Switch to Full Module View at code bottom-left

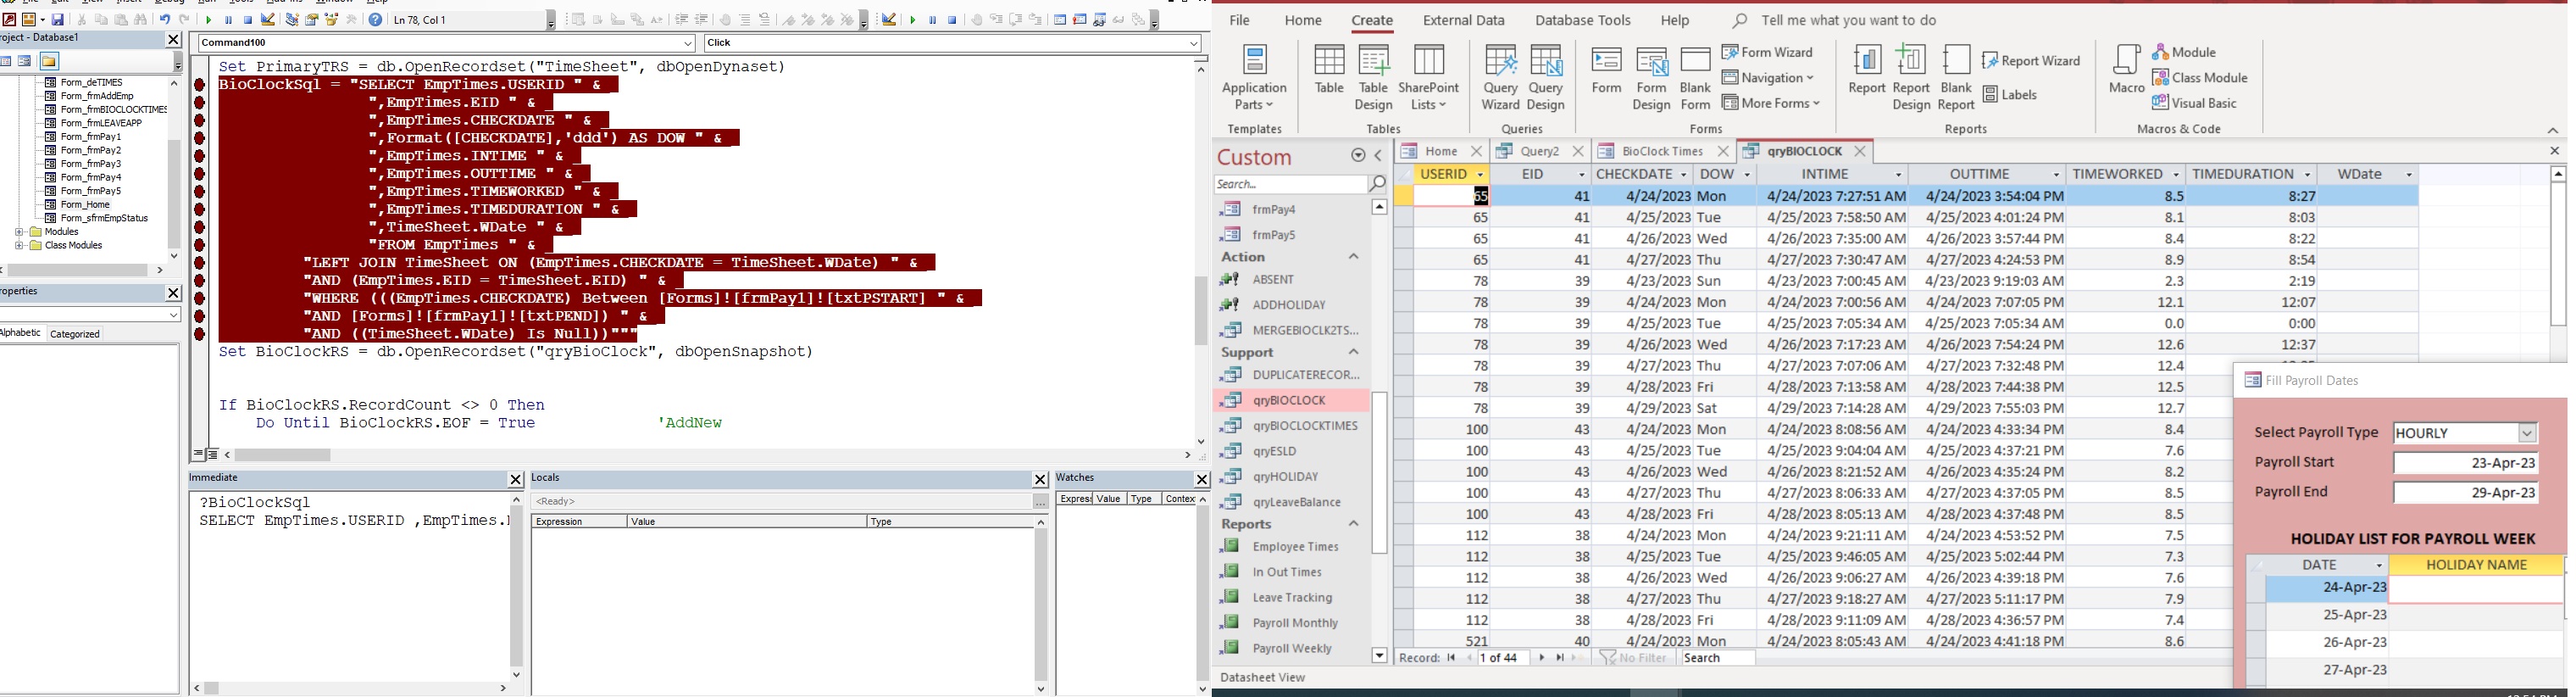pyautogui.click(x=213, y=455)
